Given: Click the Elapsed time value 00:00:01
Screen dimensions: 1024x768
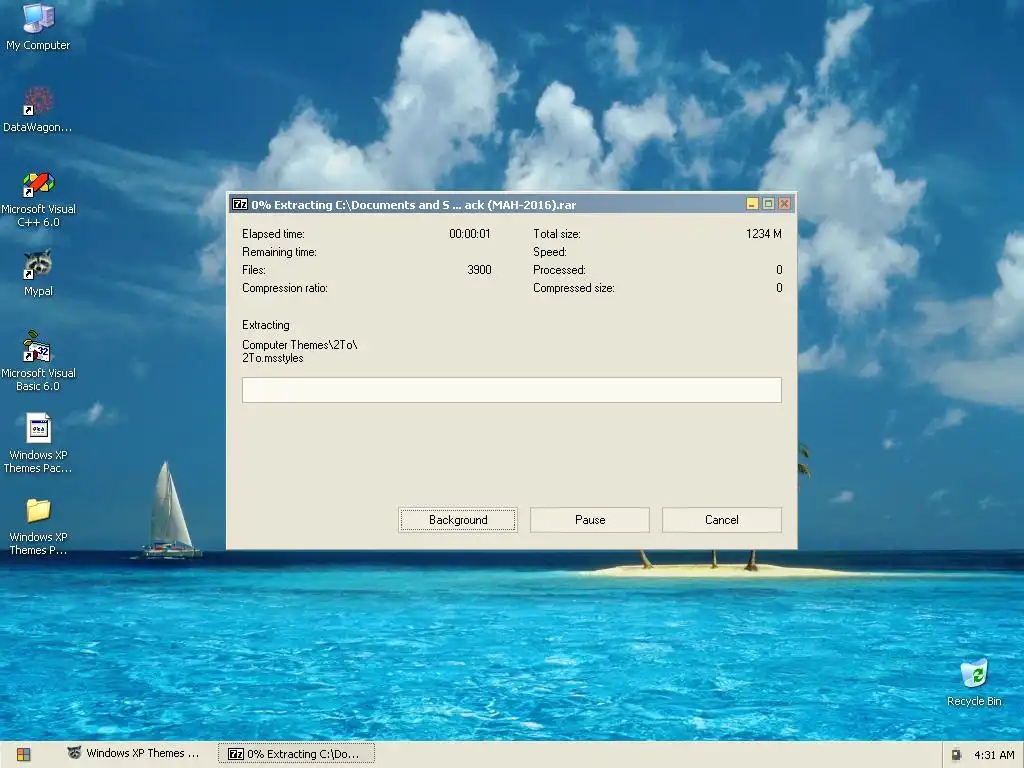Looking at the screenshot, I should point(470,234).
